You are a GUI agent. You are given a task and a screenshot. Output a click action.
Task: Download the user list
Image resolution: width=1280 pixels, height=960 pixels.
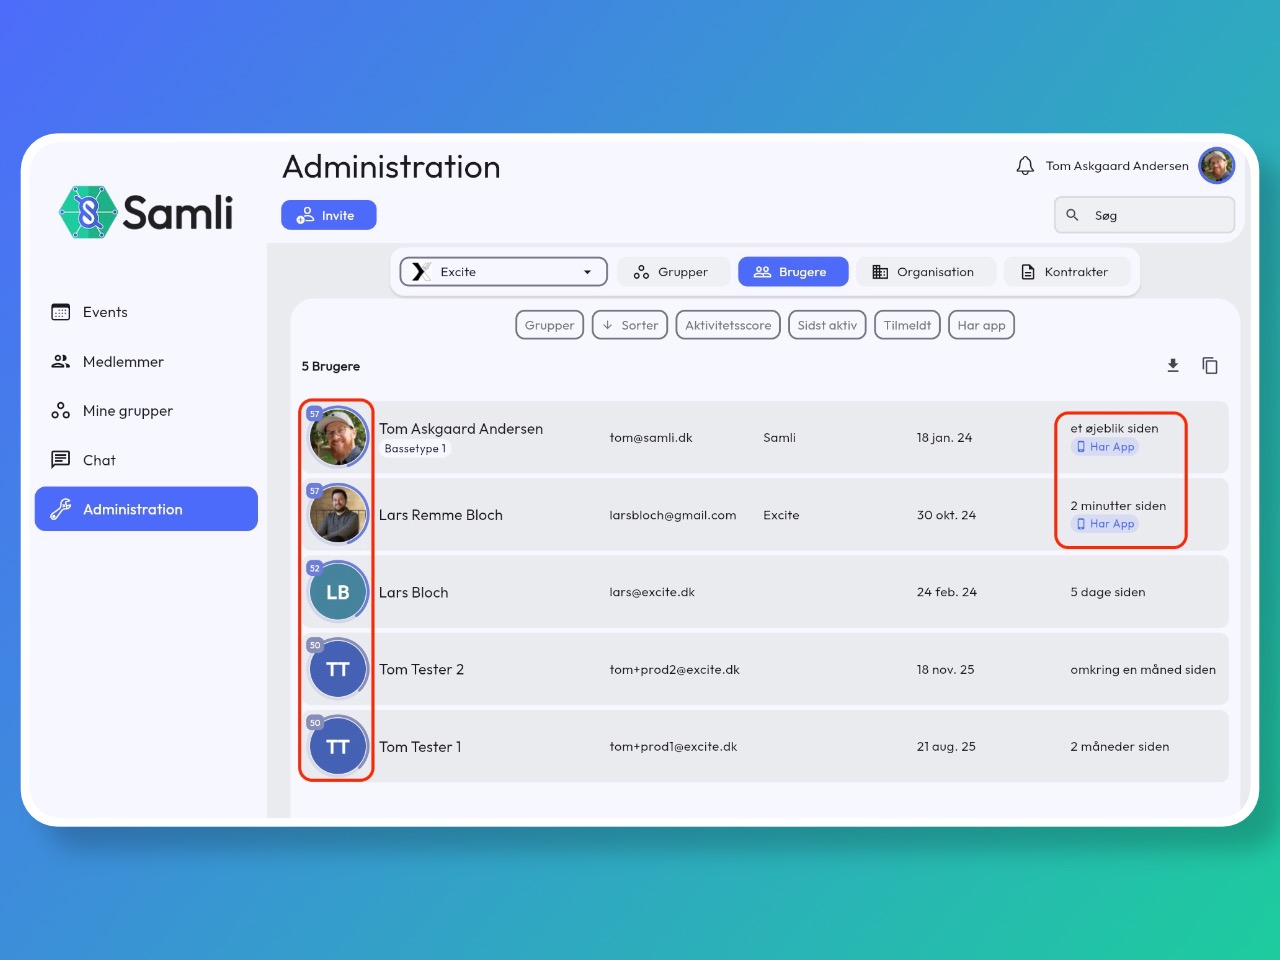click(x=1173, y=366)
